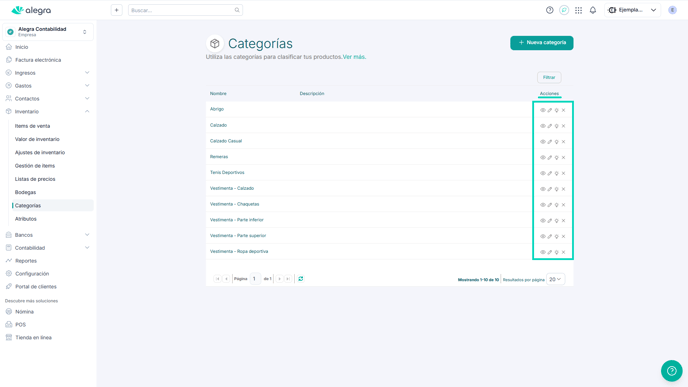Open the help question mark in top bar

click(549, 10)
